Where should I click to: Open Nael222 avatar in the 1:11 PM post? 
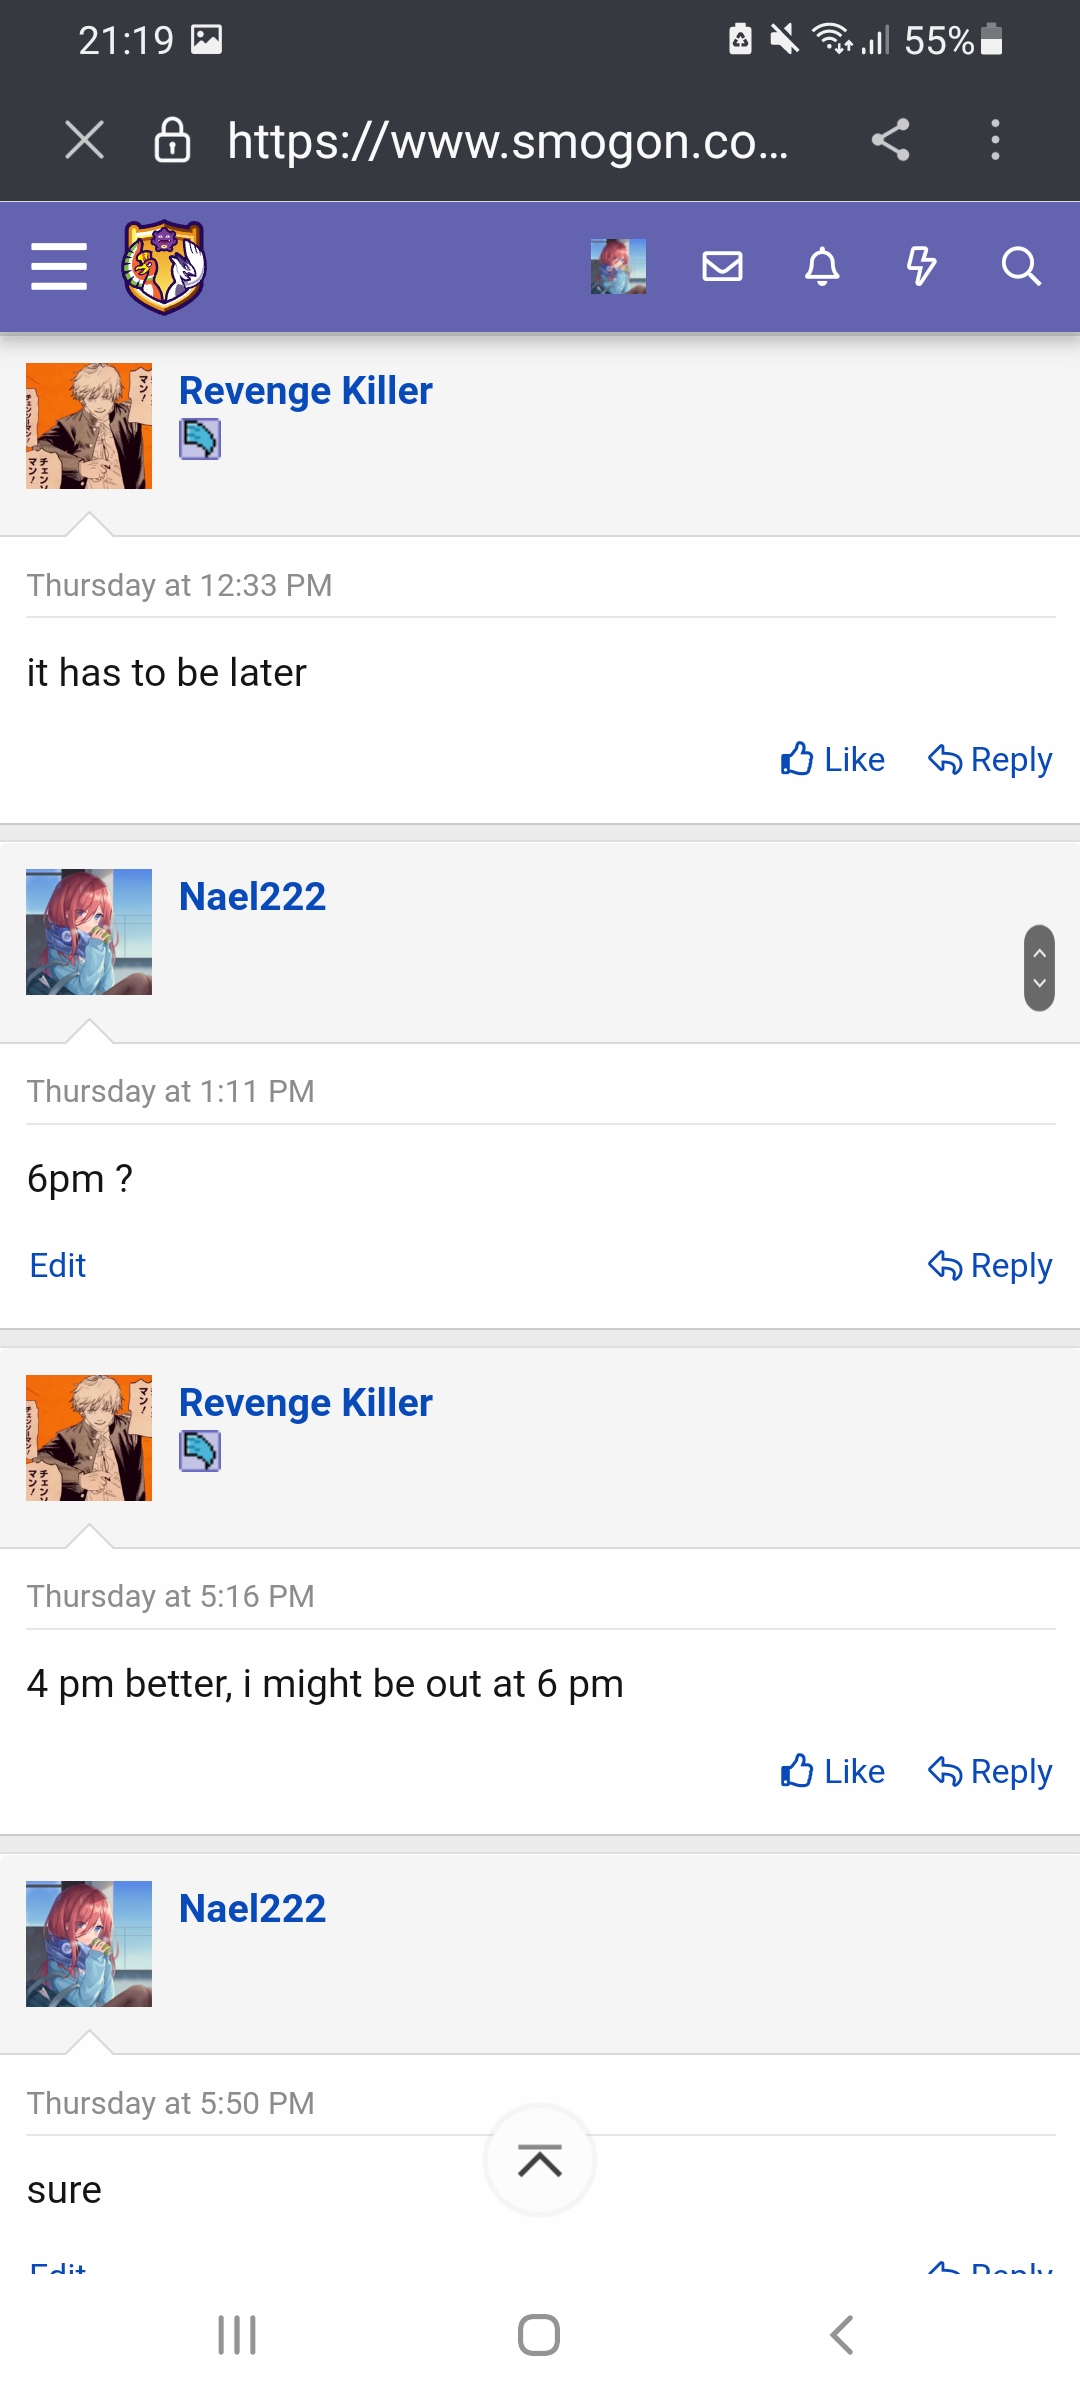pyautogui.click(x=89, y=932)
